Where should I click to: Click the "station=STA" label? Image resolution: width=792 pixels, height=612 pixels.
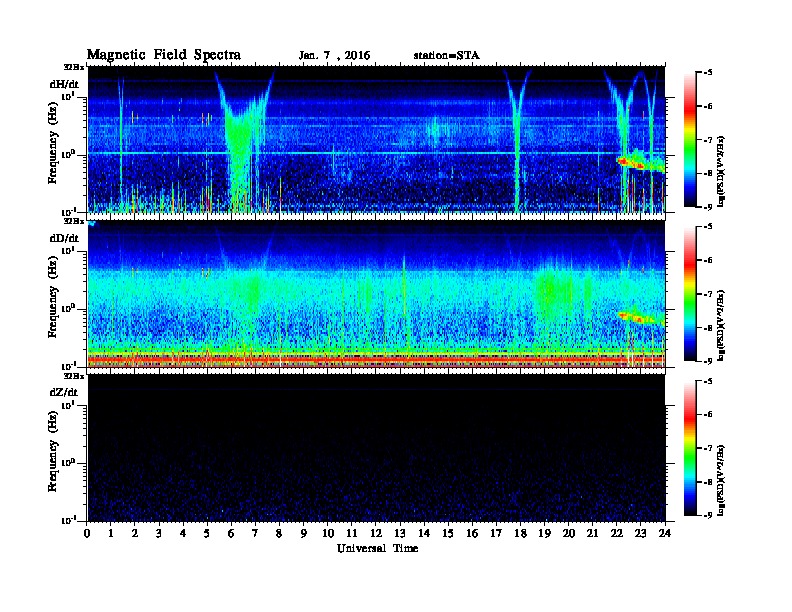point(446,56)
